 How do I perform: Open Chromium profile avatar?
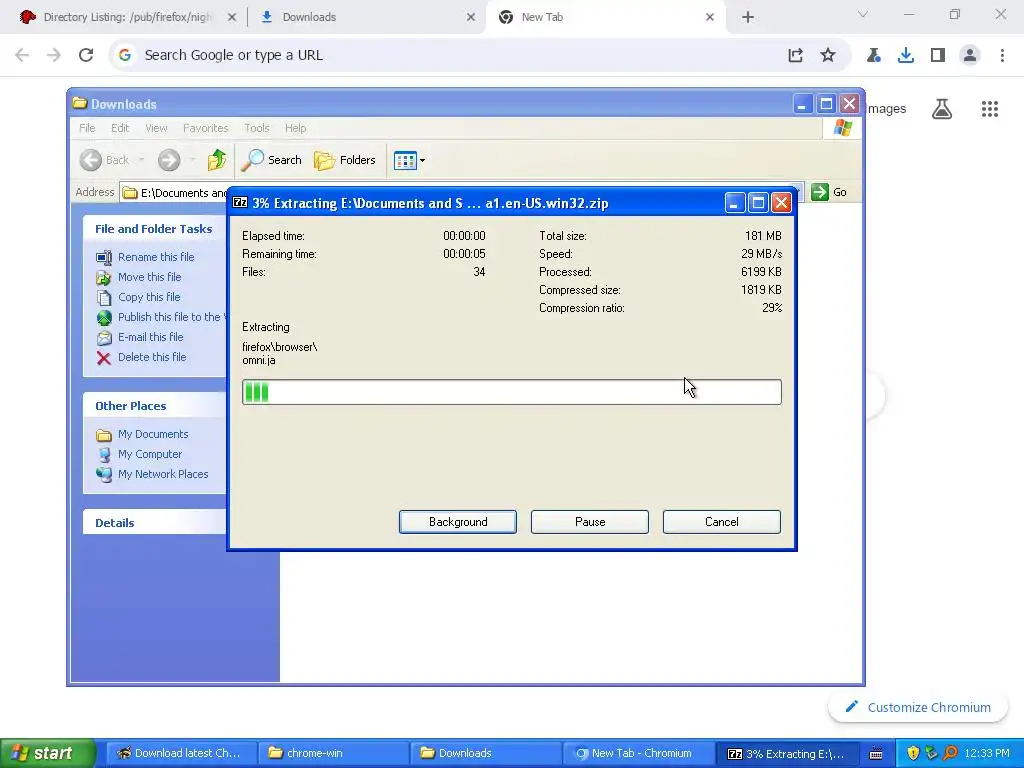[x=970, y=55]
